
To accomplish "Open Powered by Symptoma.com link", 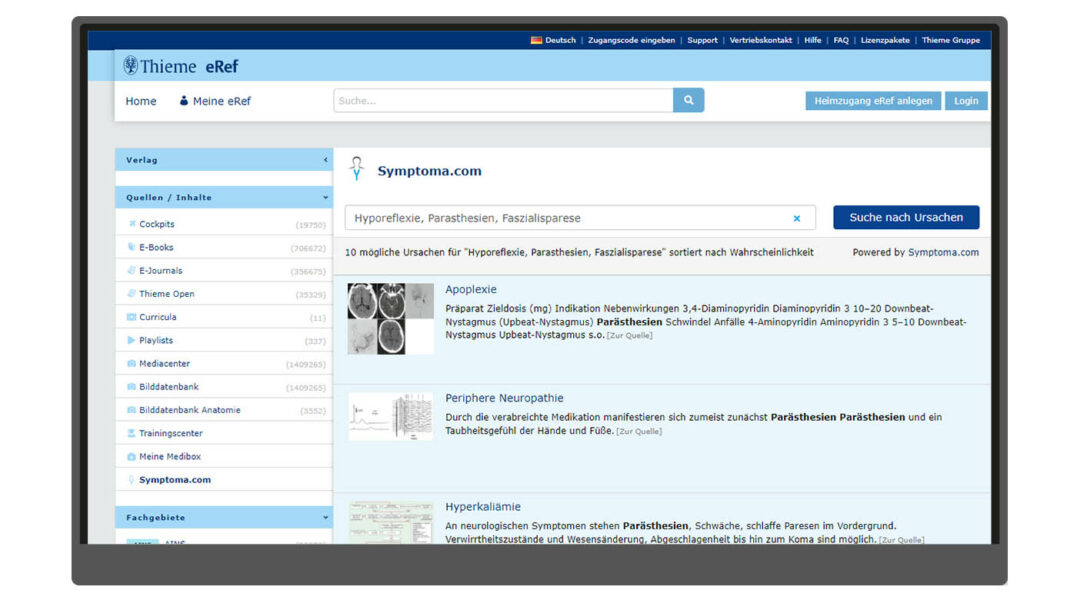I will (943, 253).
